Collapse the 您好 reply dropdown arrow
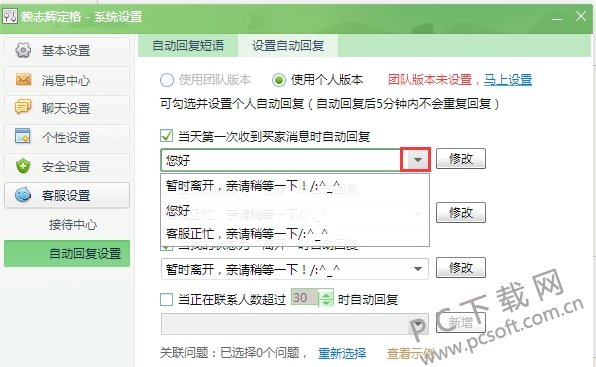Screen dimensions: 596x367 tap(417, 160)
